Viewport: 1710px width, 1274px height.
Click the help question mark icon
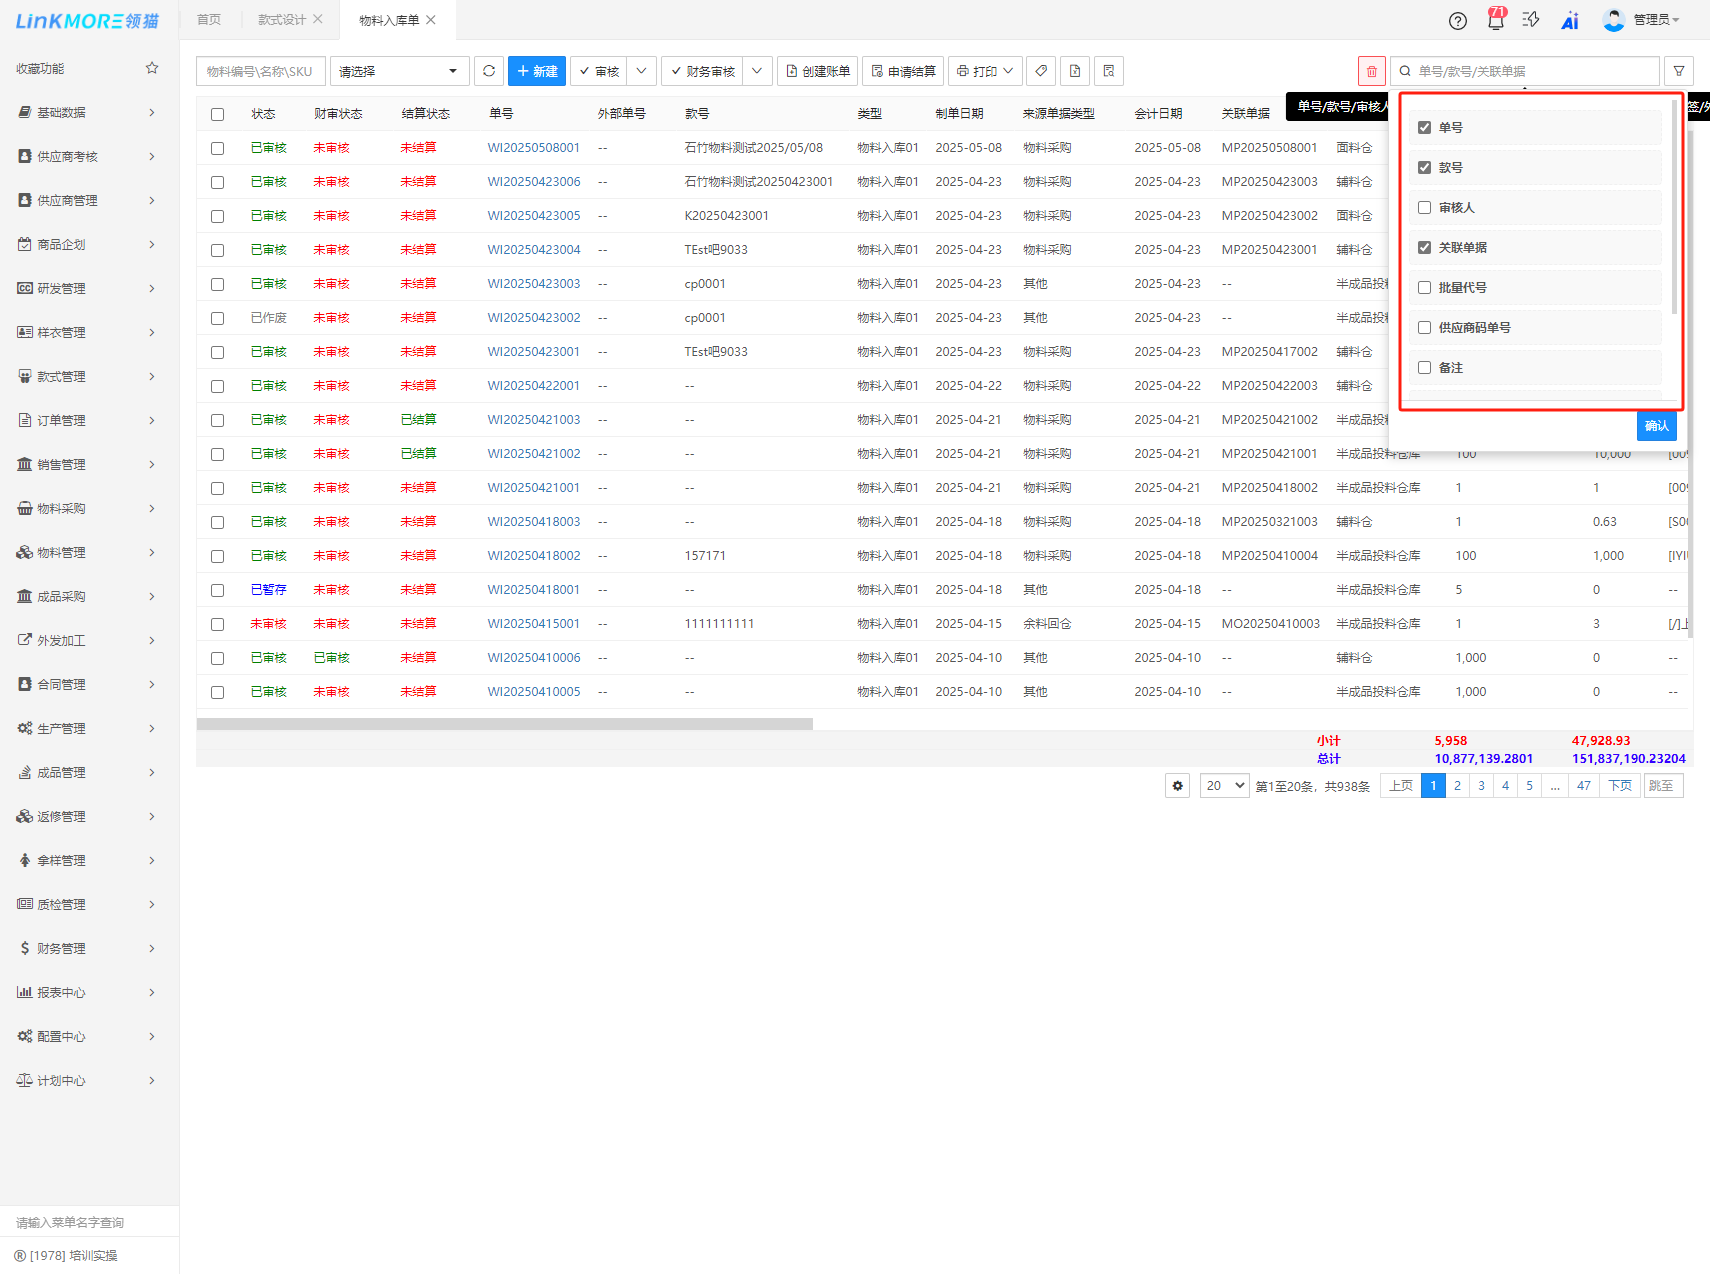(1458, 20)
